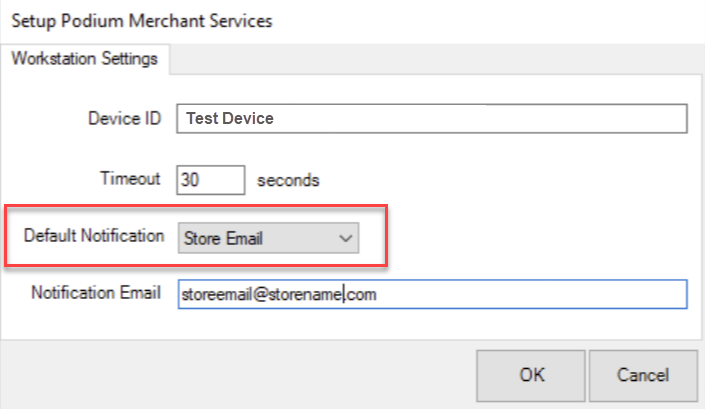Confirm settings with the OK button

pyautogui.click(x=531, y=375)
